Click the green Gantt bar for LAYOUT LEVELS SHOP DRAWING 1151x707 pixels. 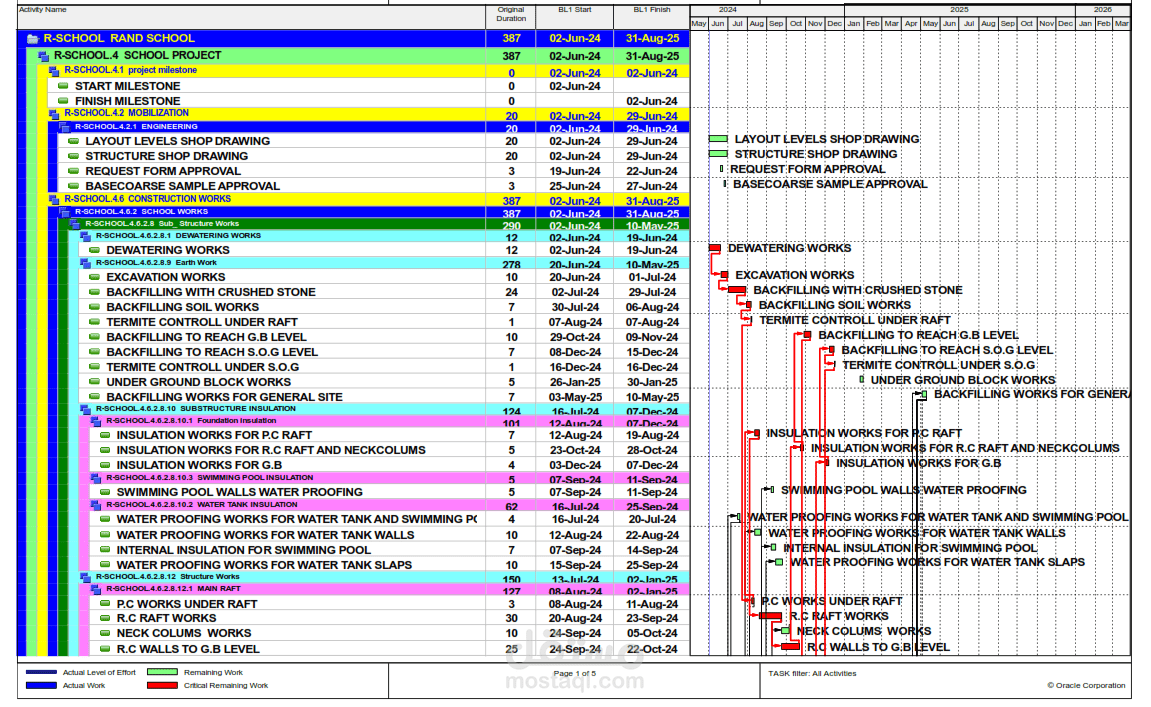pos(719,139)
